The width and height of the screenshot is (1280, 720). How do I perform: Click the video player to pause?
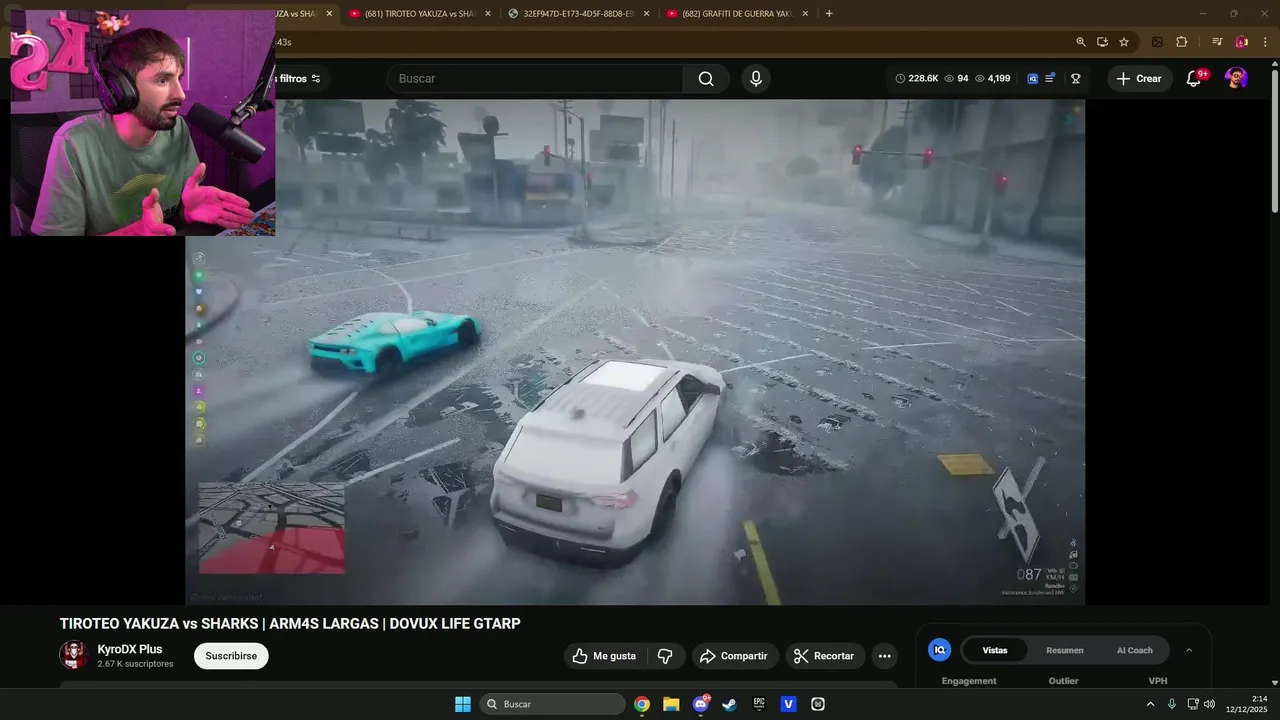(635, 351)
